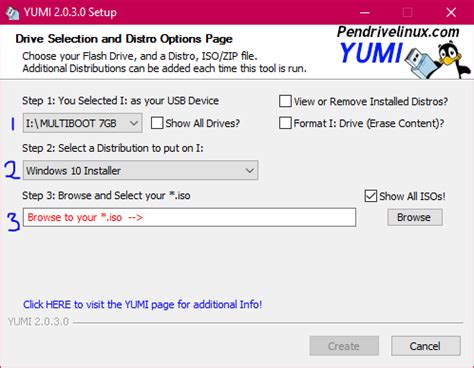Viewport: 474px width, 368px height.
Task: Click 'Step 2: Select a Distribution' label
Action: 113,148
